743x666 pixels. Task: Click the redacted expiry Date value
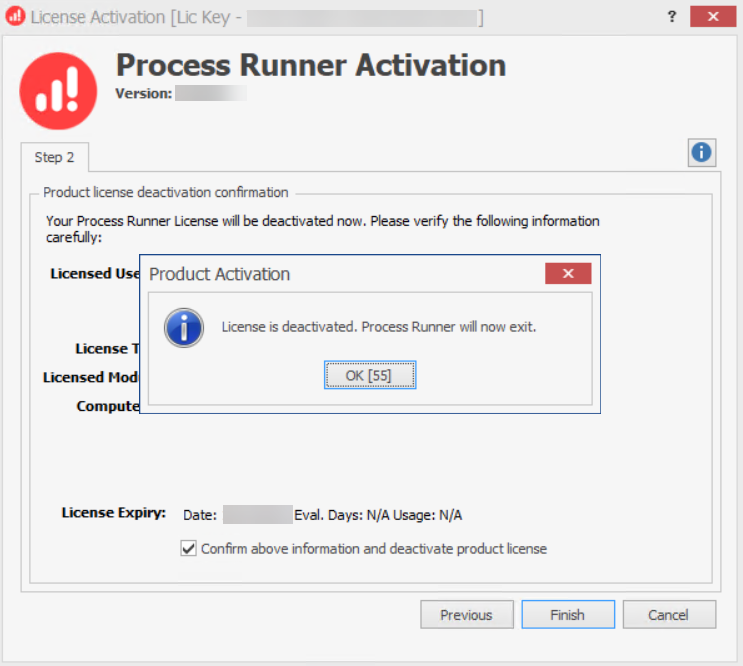click(256, 515)
